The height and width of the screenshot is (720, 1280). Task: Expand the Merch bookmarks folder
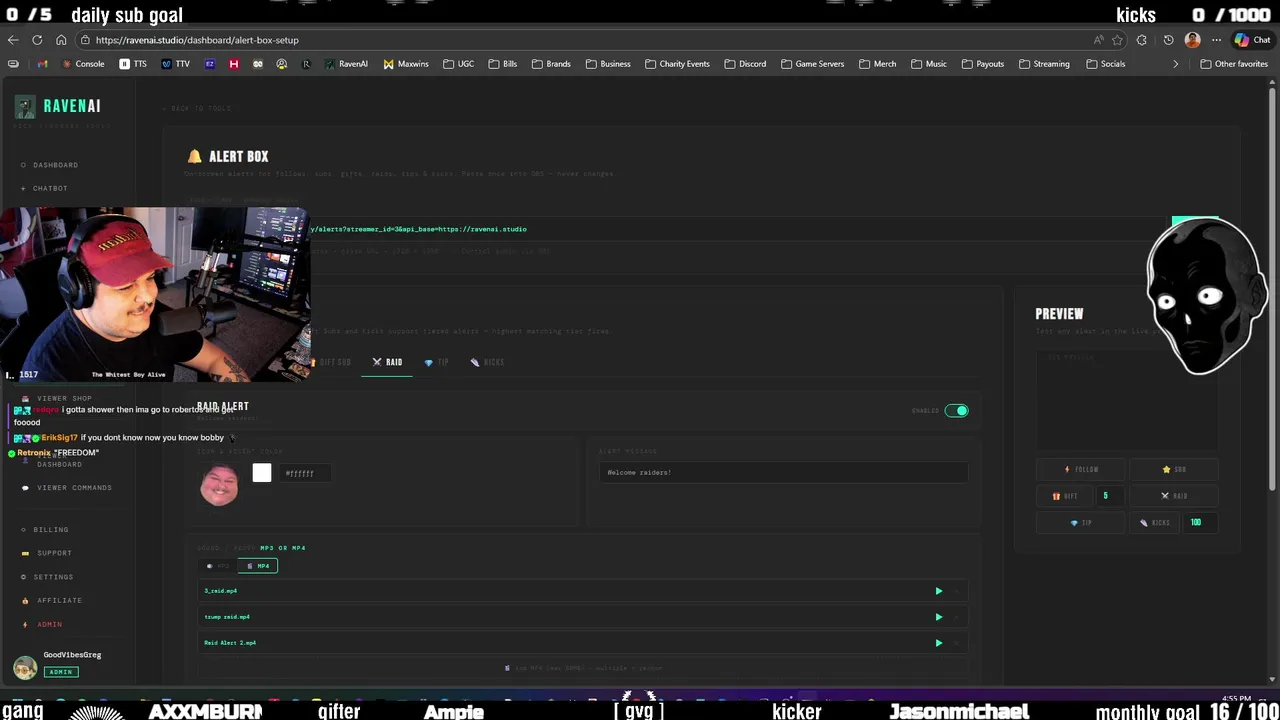[x=877, y=64]
